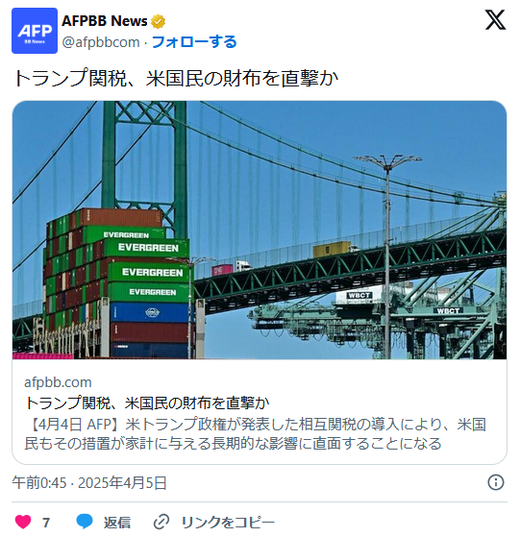The image size is (520, 537).
Task: Click the X logo icon
Action: [495, 20]
